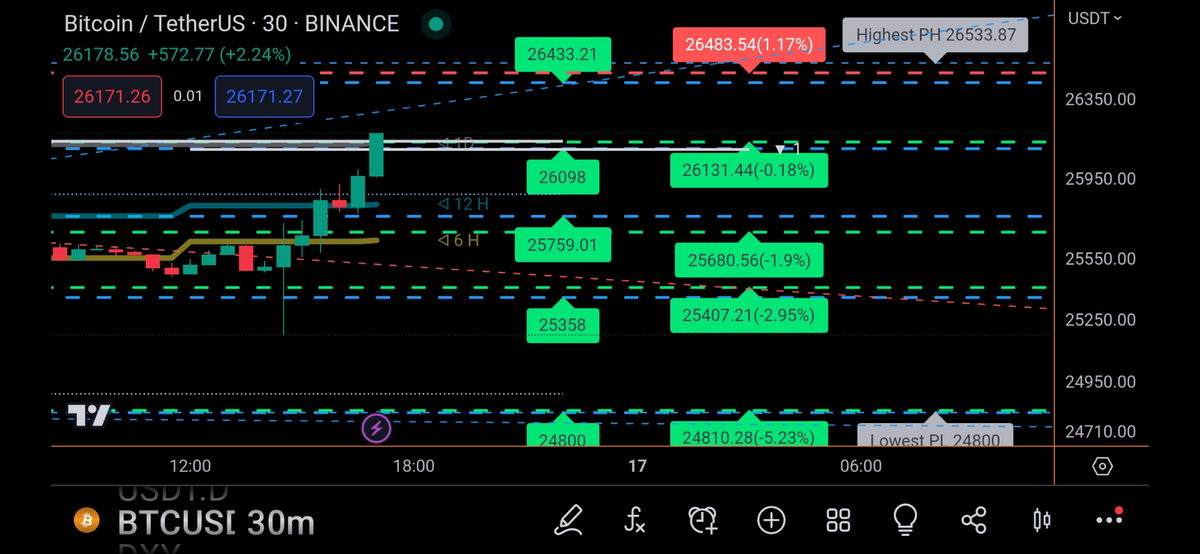The height and width of the screenshot is (554, 1200).
Task: Select the Bitcoin / TetherUS chart title
Action: pos(231,24)
